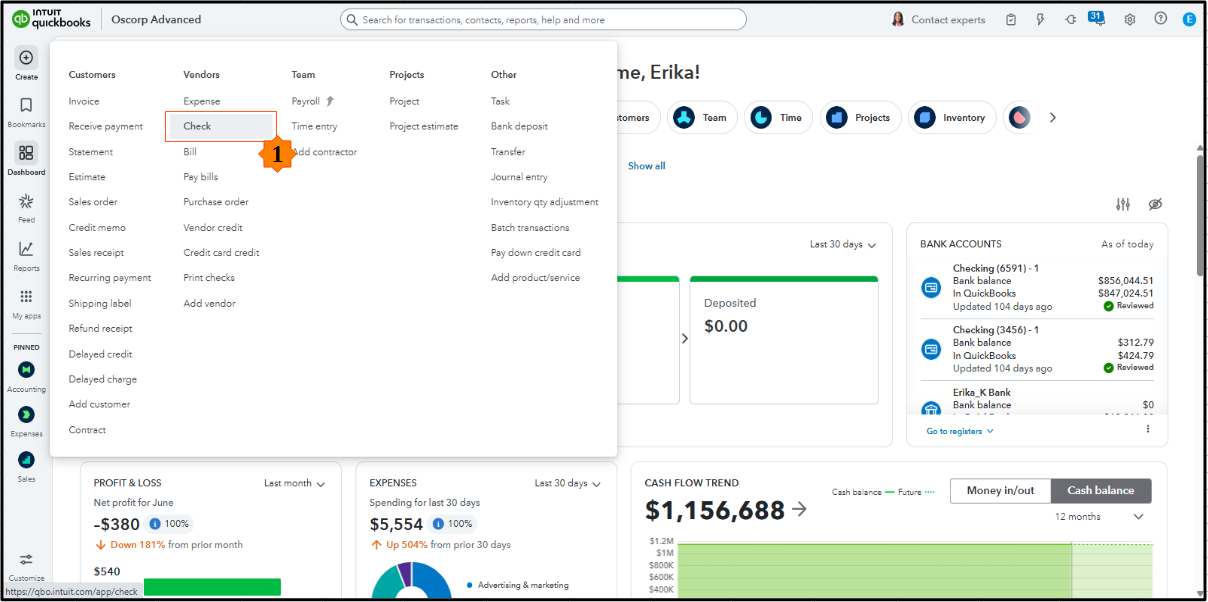Click info icon beside -$380 net profit

click(x=155, y=524)
